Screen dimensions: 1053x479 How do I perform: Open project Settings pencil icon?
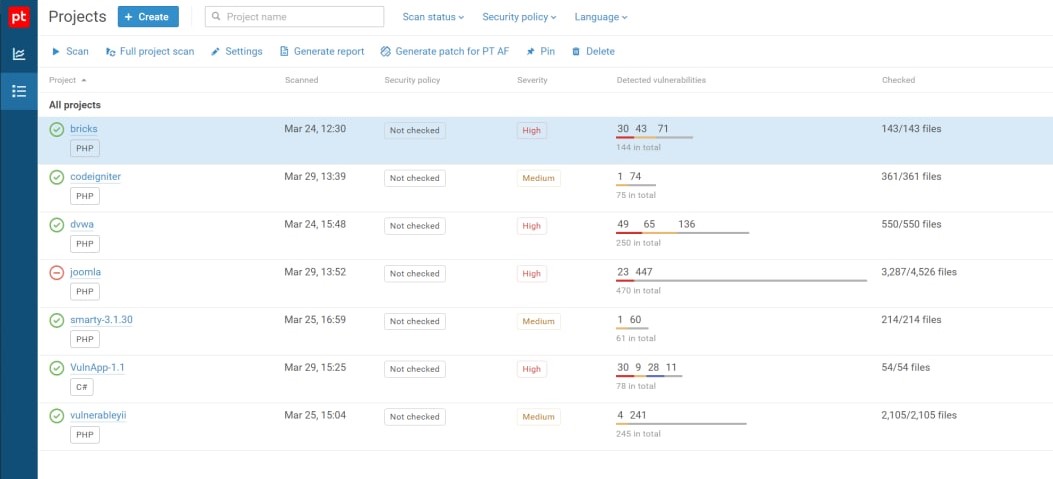pyautogui.click(x=215, y=51)
